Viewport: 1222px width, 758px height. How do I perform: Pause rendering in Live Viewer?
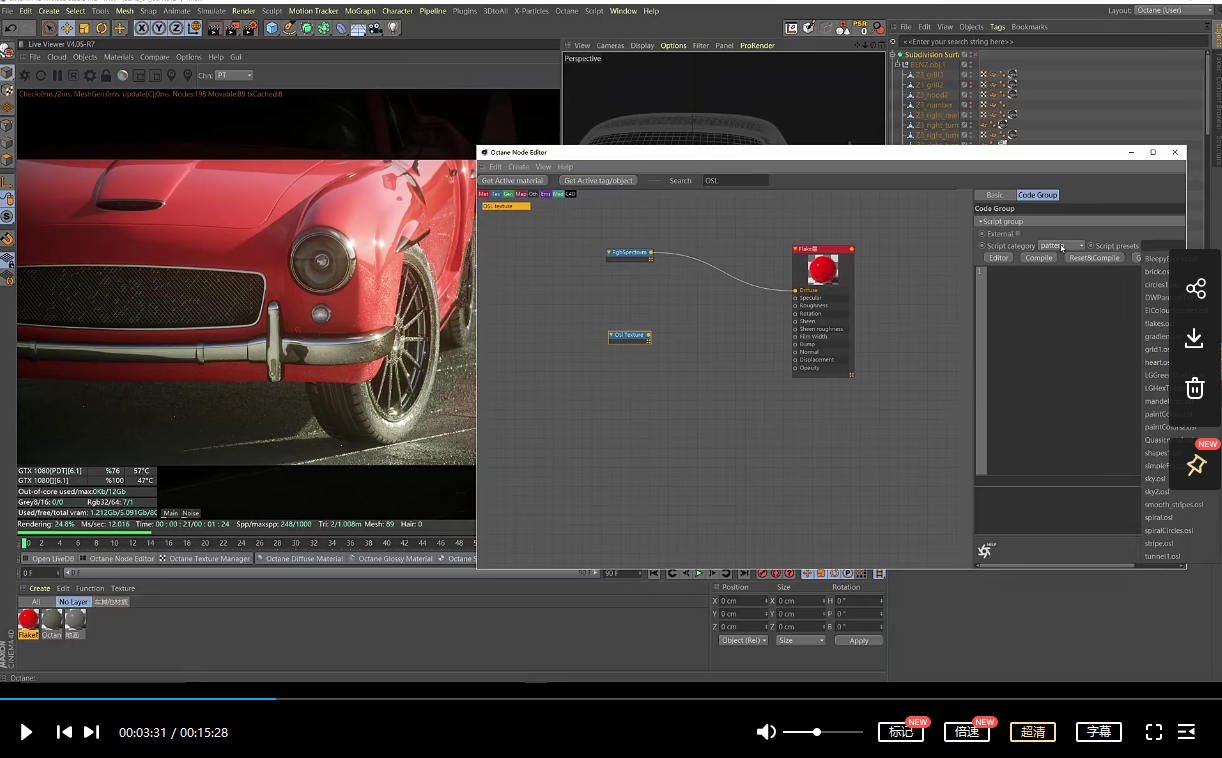coord(57,75)
